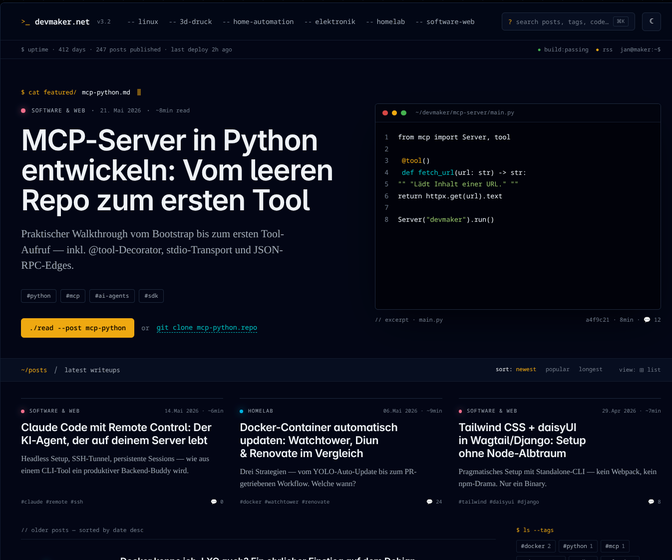The image size is (672, 560).
Task: Open Tailwind CSS + daisyUI post
Action: 522,440
